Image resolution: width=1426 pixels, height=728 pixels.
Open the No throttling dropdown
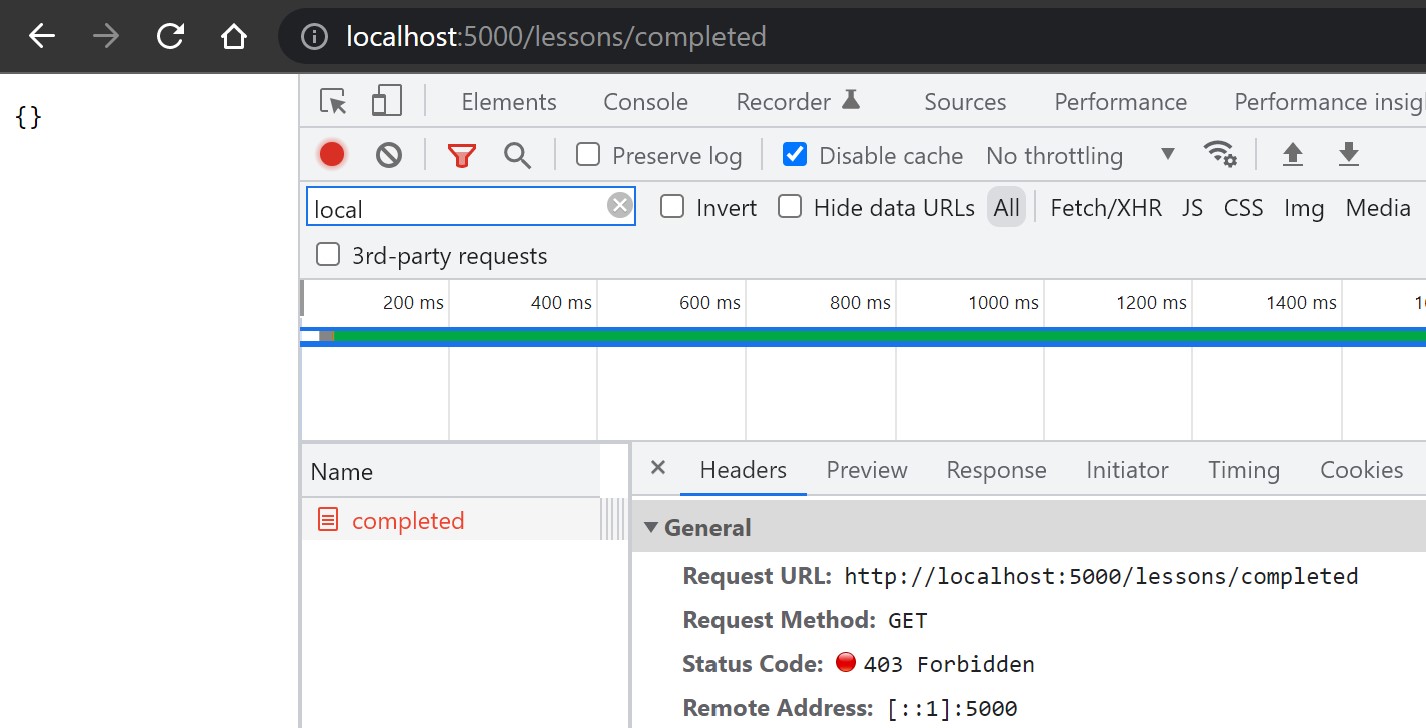point(1080,156)
